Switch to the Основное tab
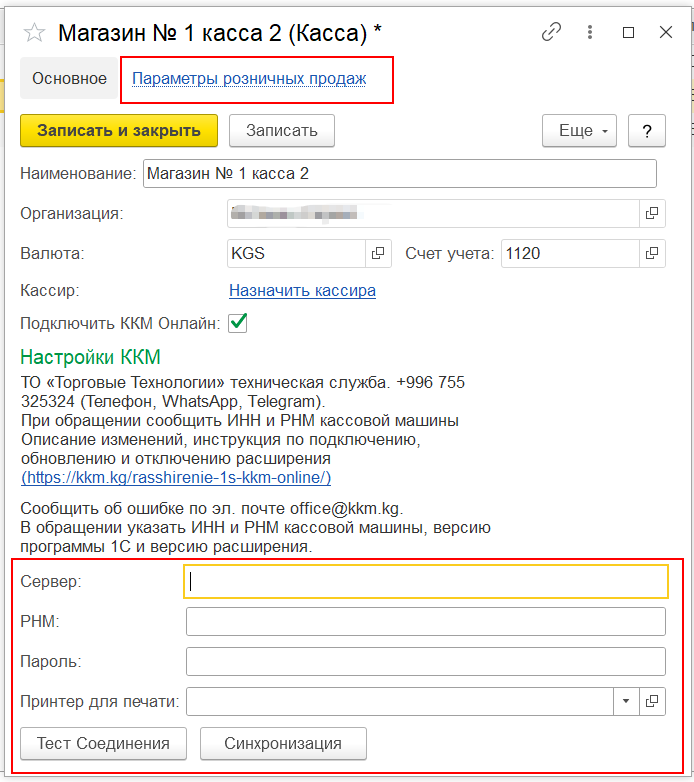Screen dimensions: 694x782 point(69,78)
